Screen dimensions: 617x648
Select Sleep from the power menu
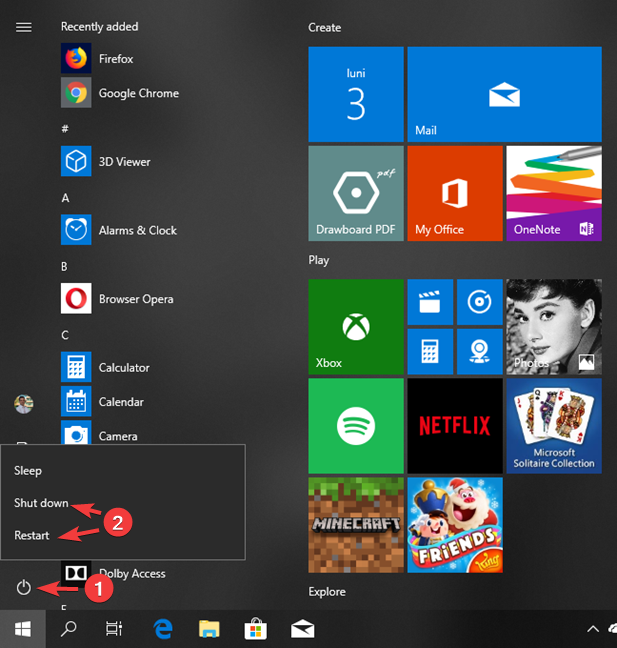28,470
